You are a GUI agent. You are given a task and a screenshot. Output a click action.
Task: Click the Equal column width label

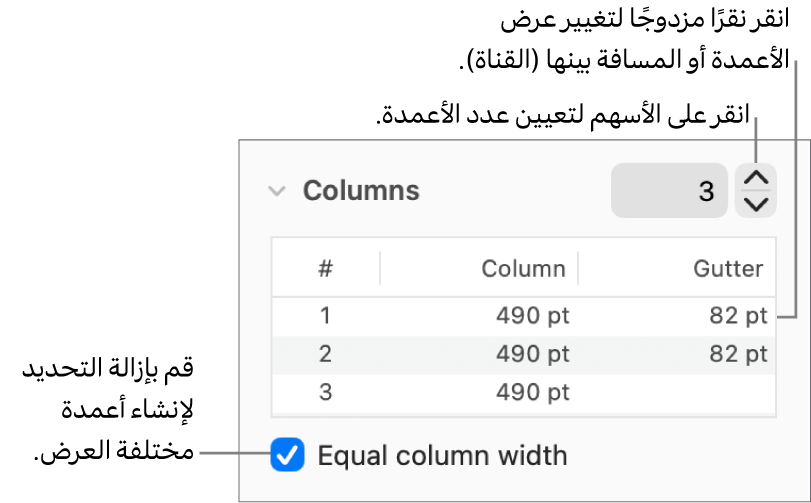(x=442, y=456)
